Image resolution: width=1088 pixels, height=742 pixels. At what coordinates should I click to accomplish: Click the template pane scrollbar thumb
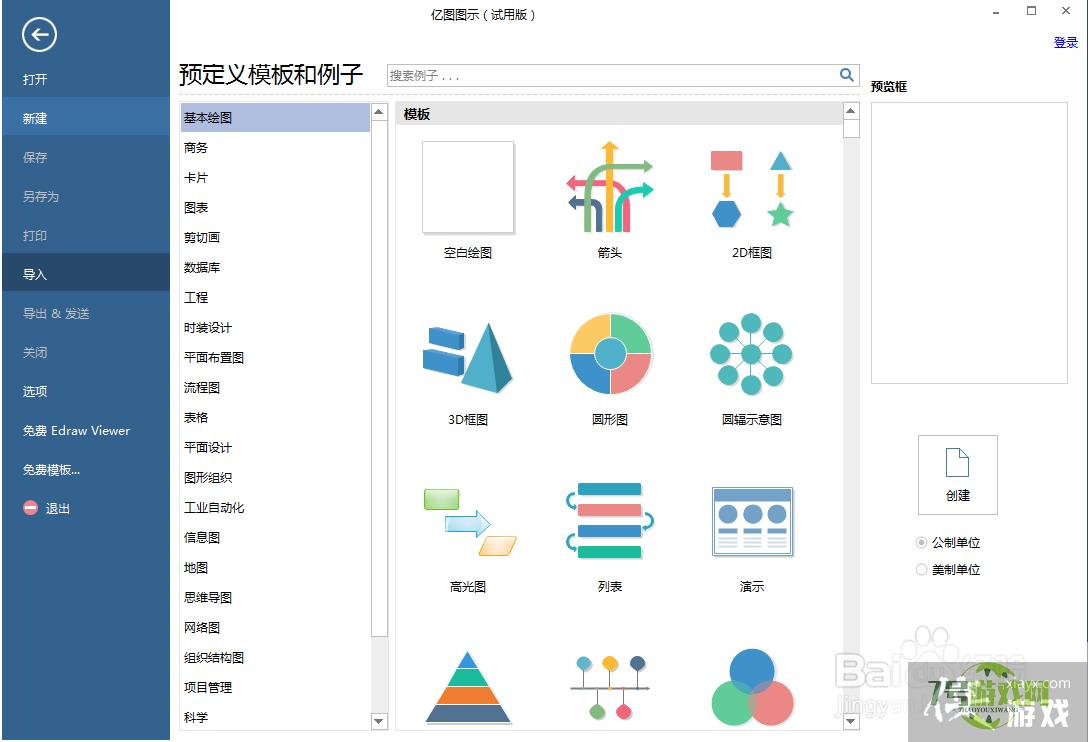coord(851,129)
